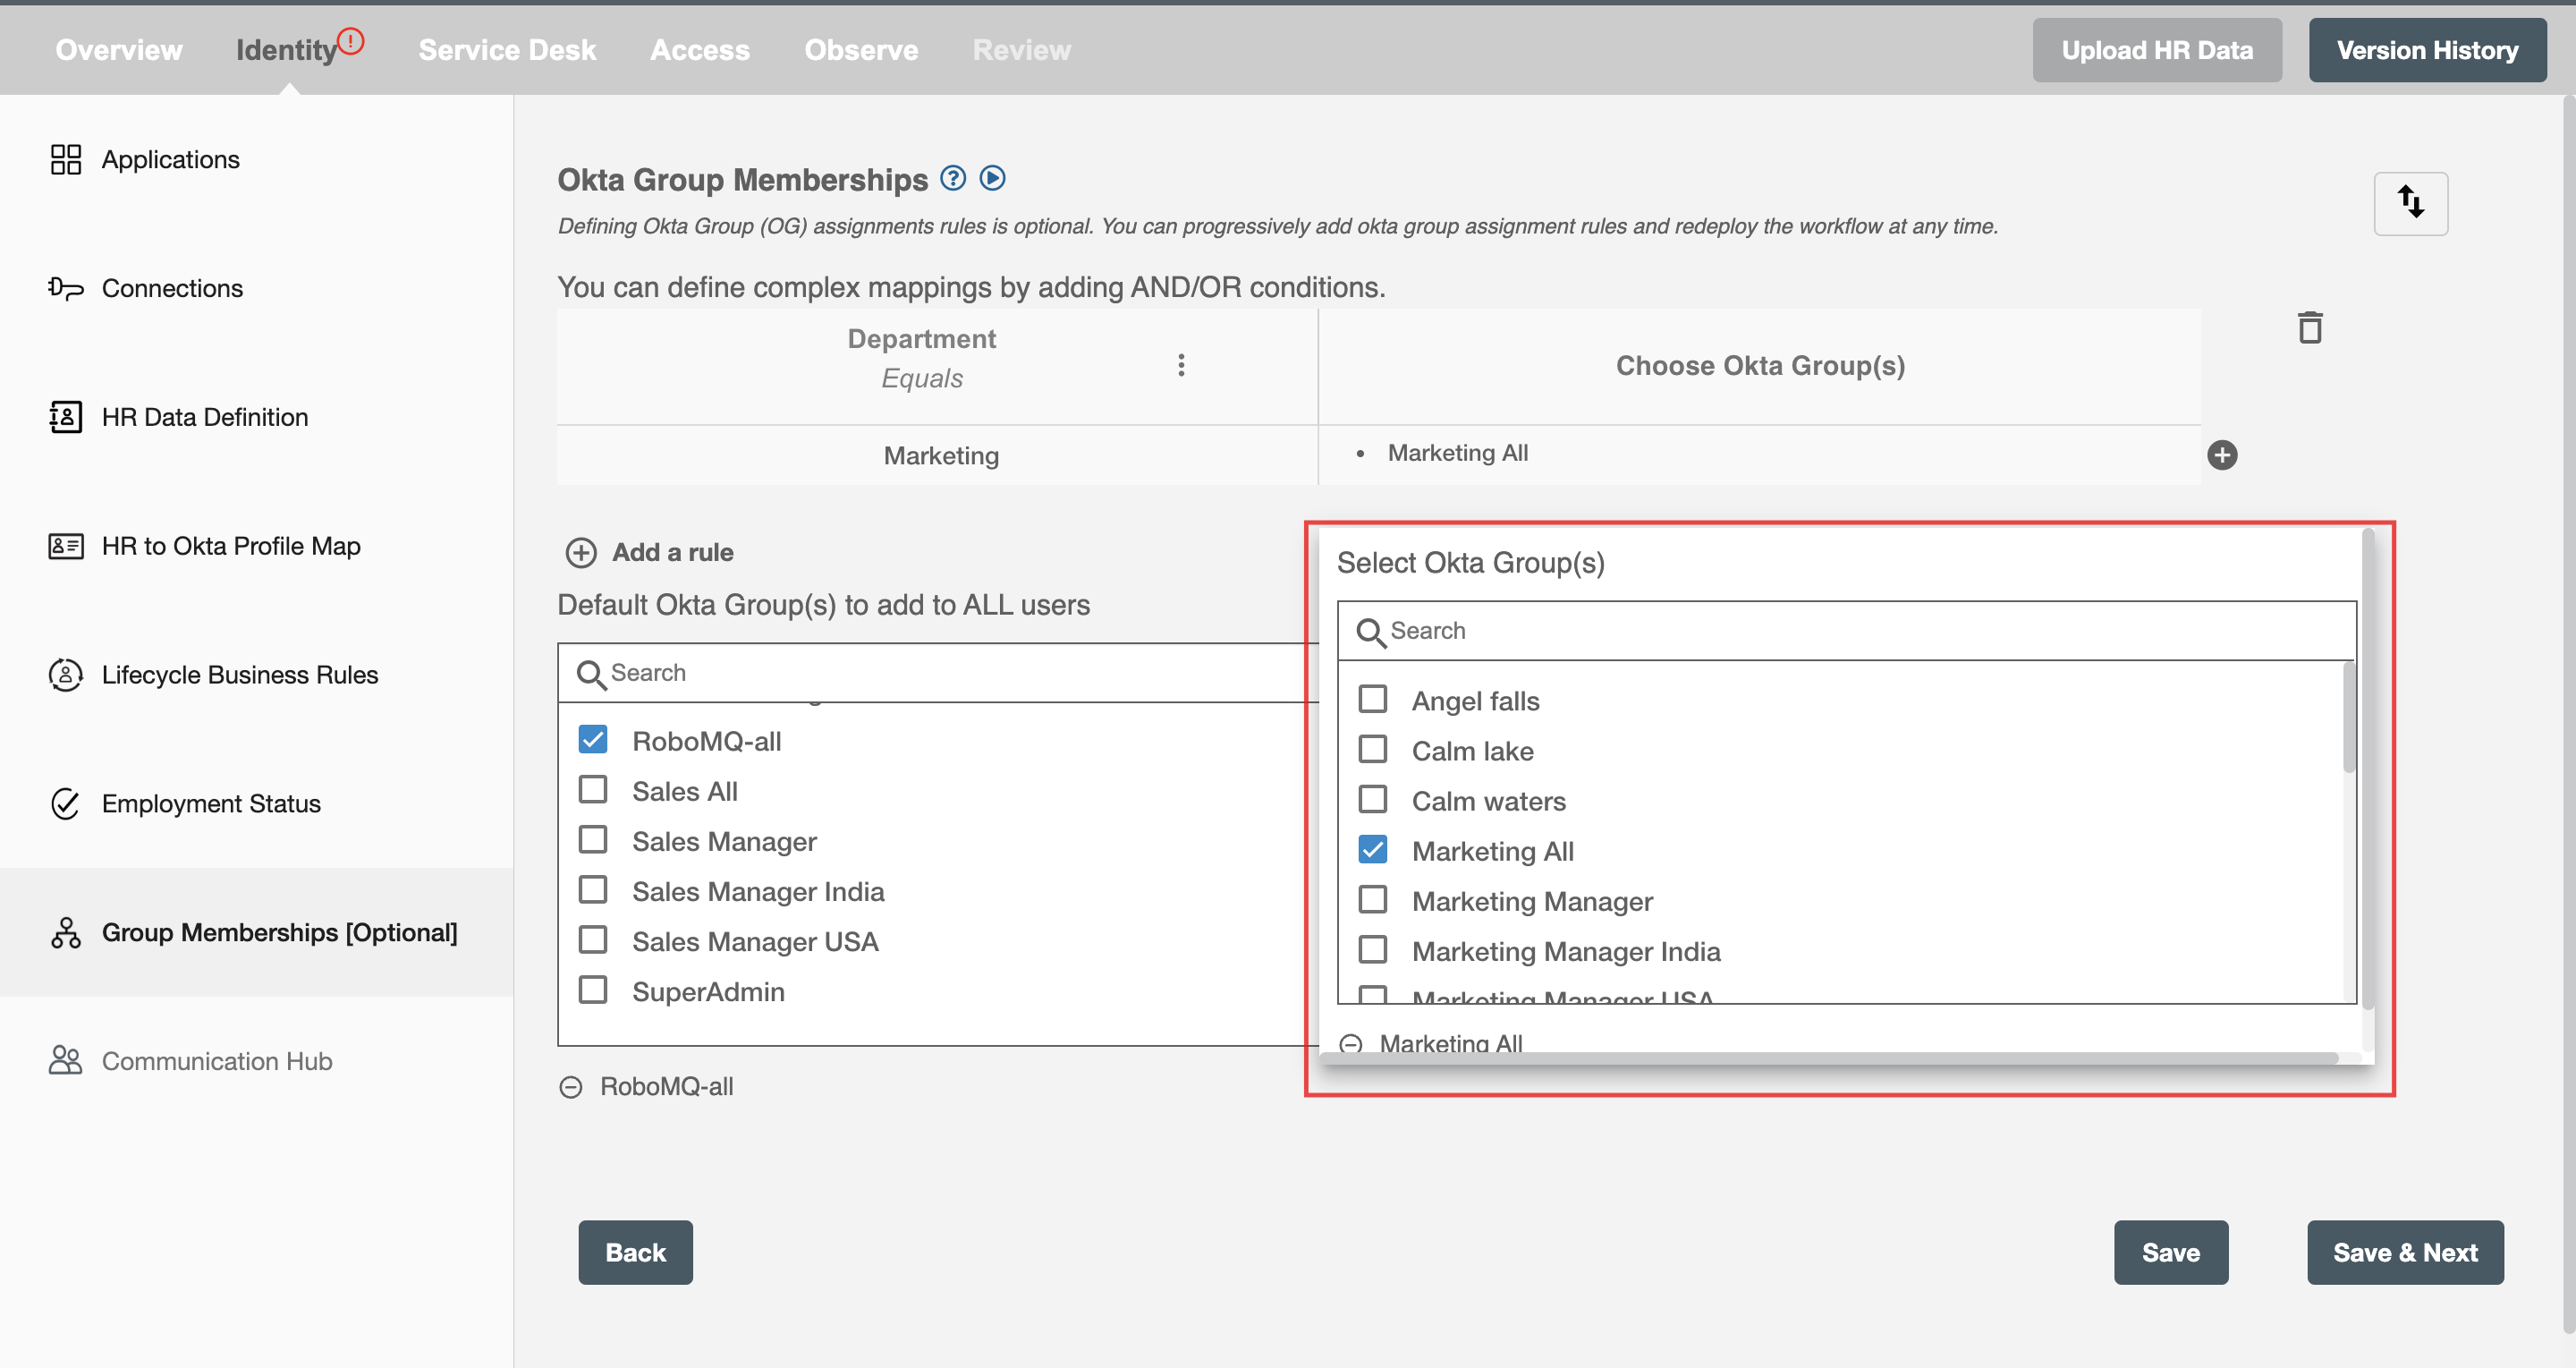Check the Sales All checkbox

tap(593, 790)
